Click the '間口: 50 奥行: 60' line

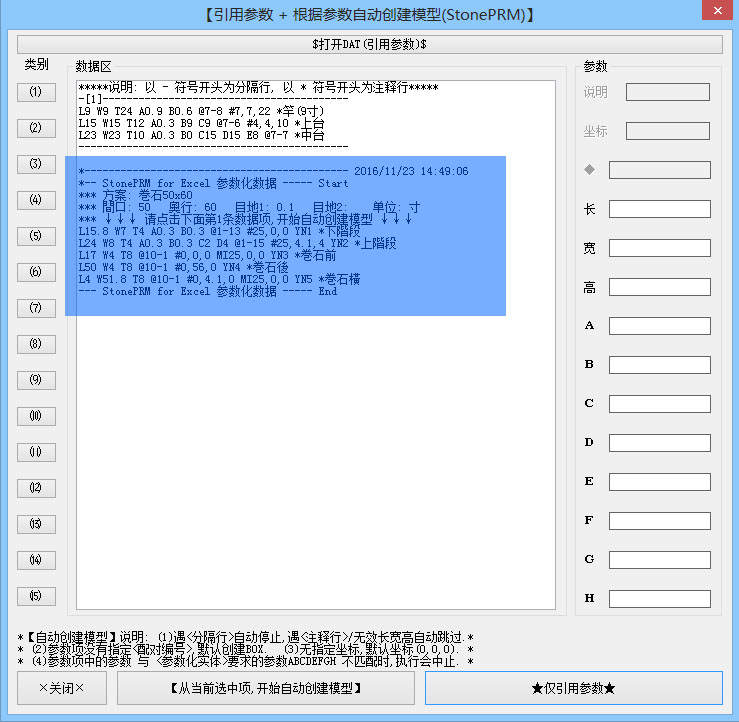click(249, 207)
